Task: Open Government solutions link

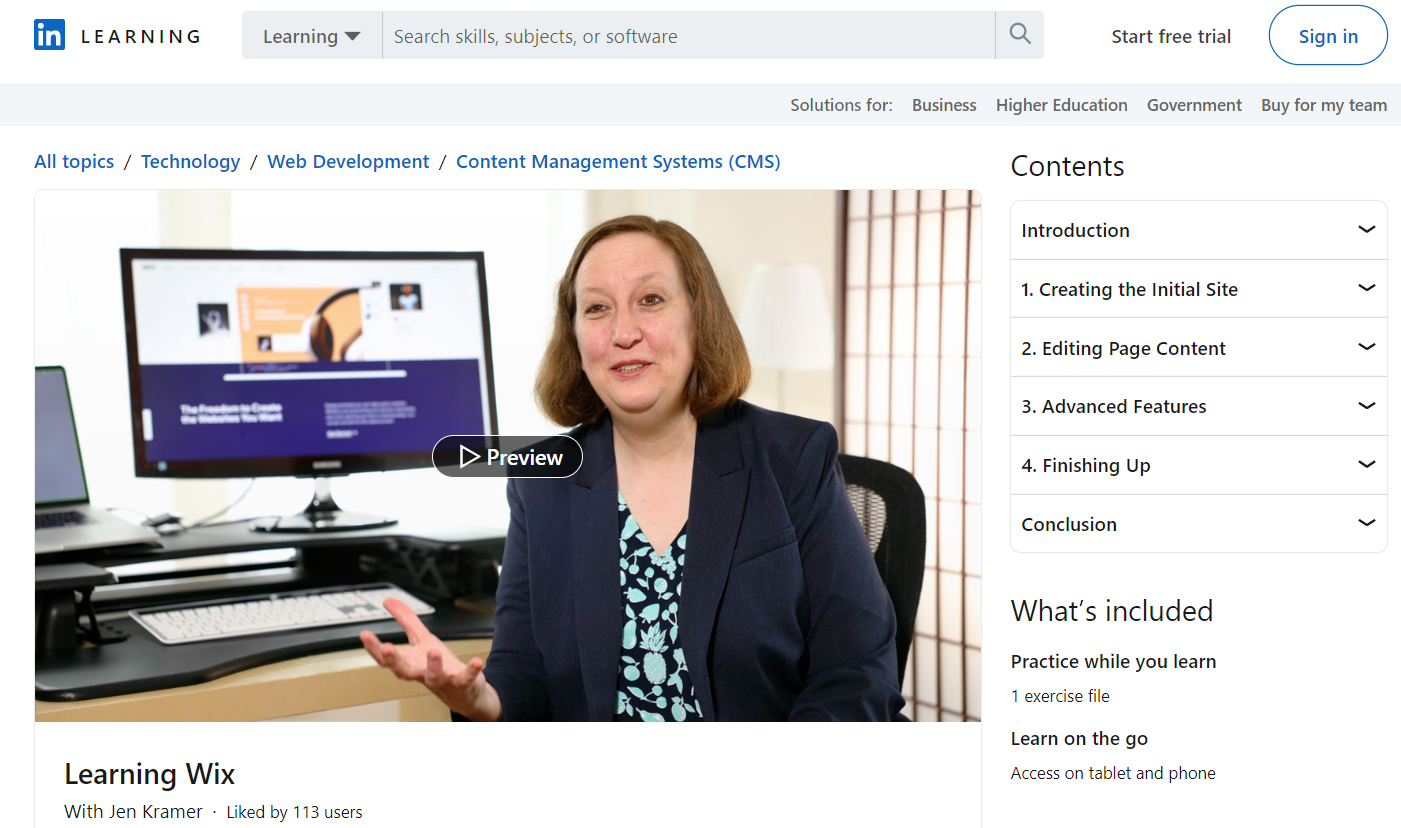Action: coord(1194,105)
